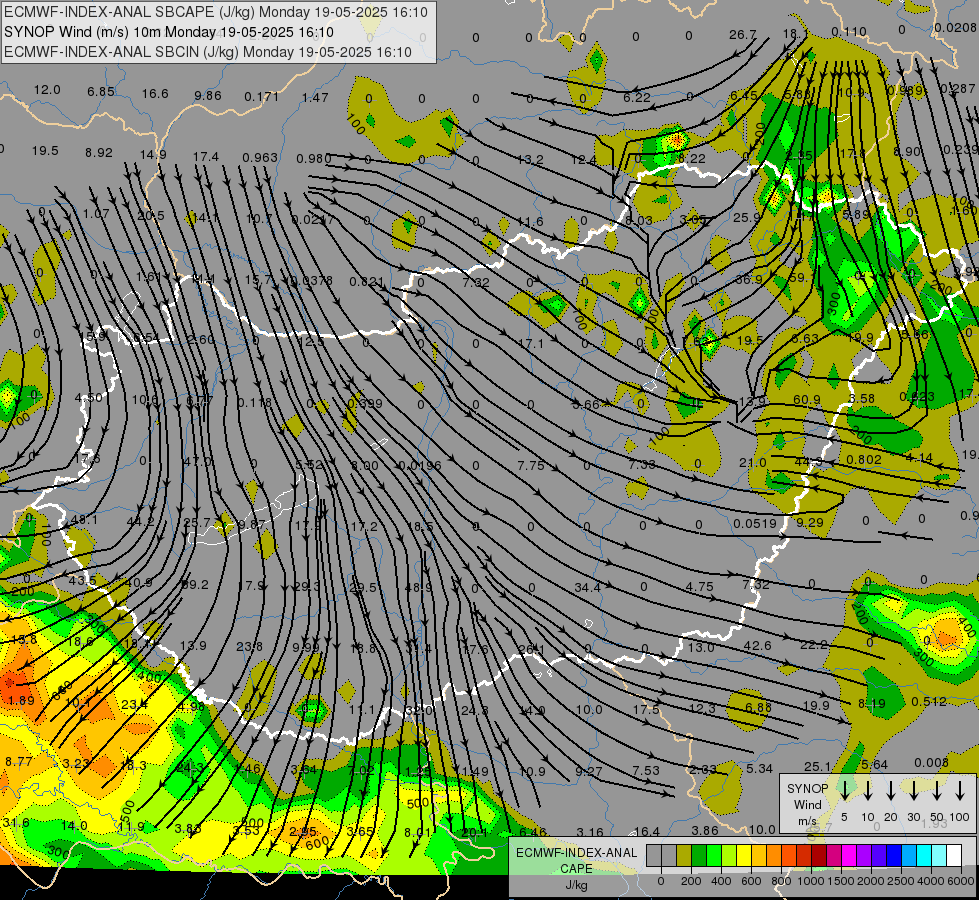This screenshot has height=900, width=979.
Task: Click the map value 48.1
Action: 84,520
